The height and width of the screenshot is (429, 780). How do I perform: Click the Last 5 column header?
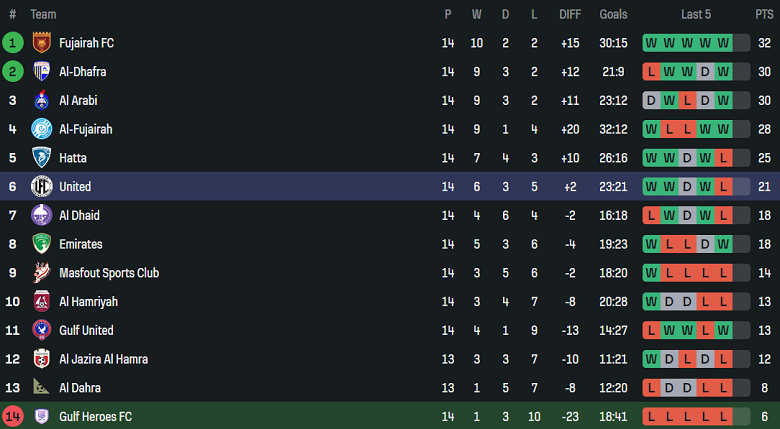[x=696, y=14]
